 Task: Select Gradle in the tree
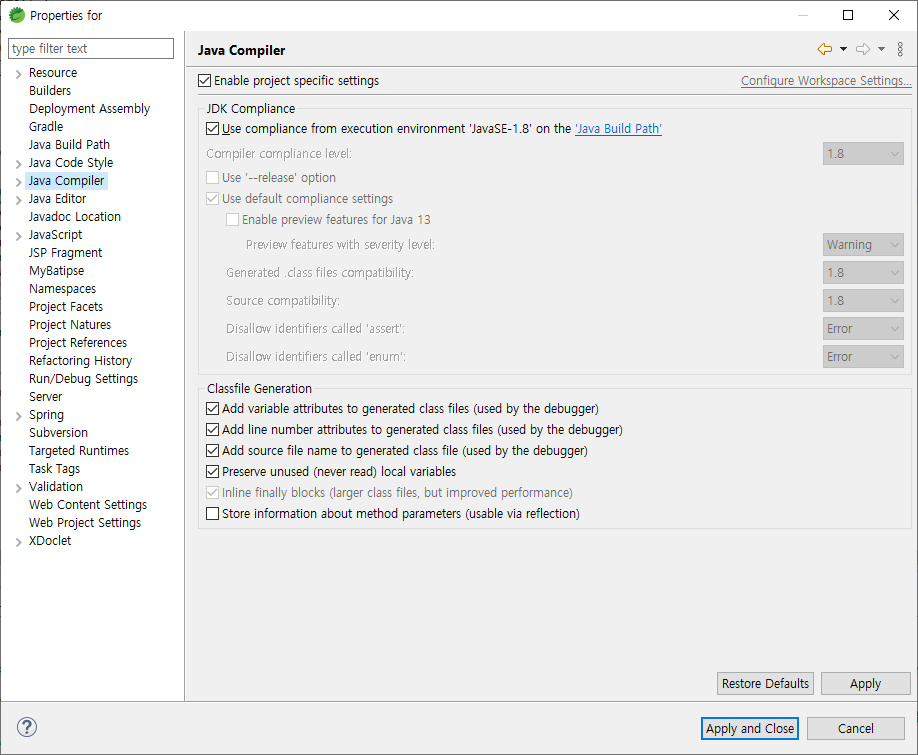pyautogui.click(x=46, y=126)
